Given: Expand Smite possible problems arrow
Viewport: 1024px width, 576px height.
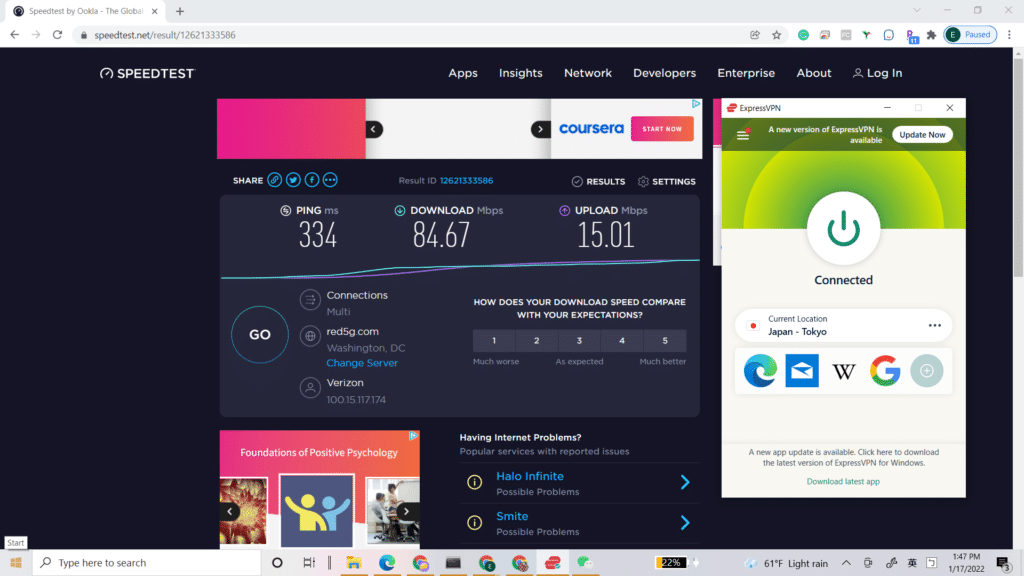Looking at the screenshot, I should pyautogui.click(x=685, y=522).
